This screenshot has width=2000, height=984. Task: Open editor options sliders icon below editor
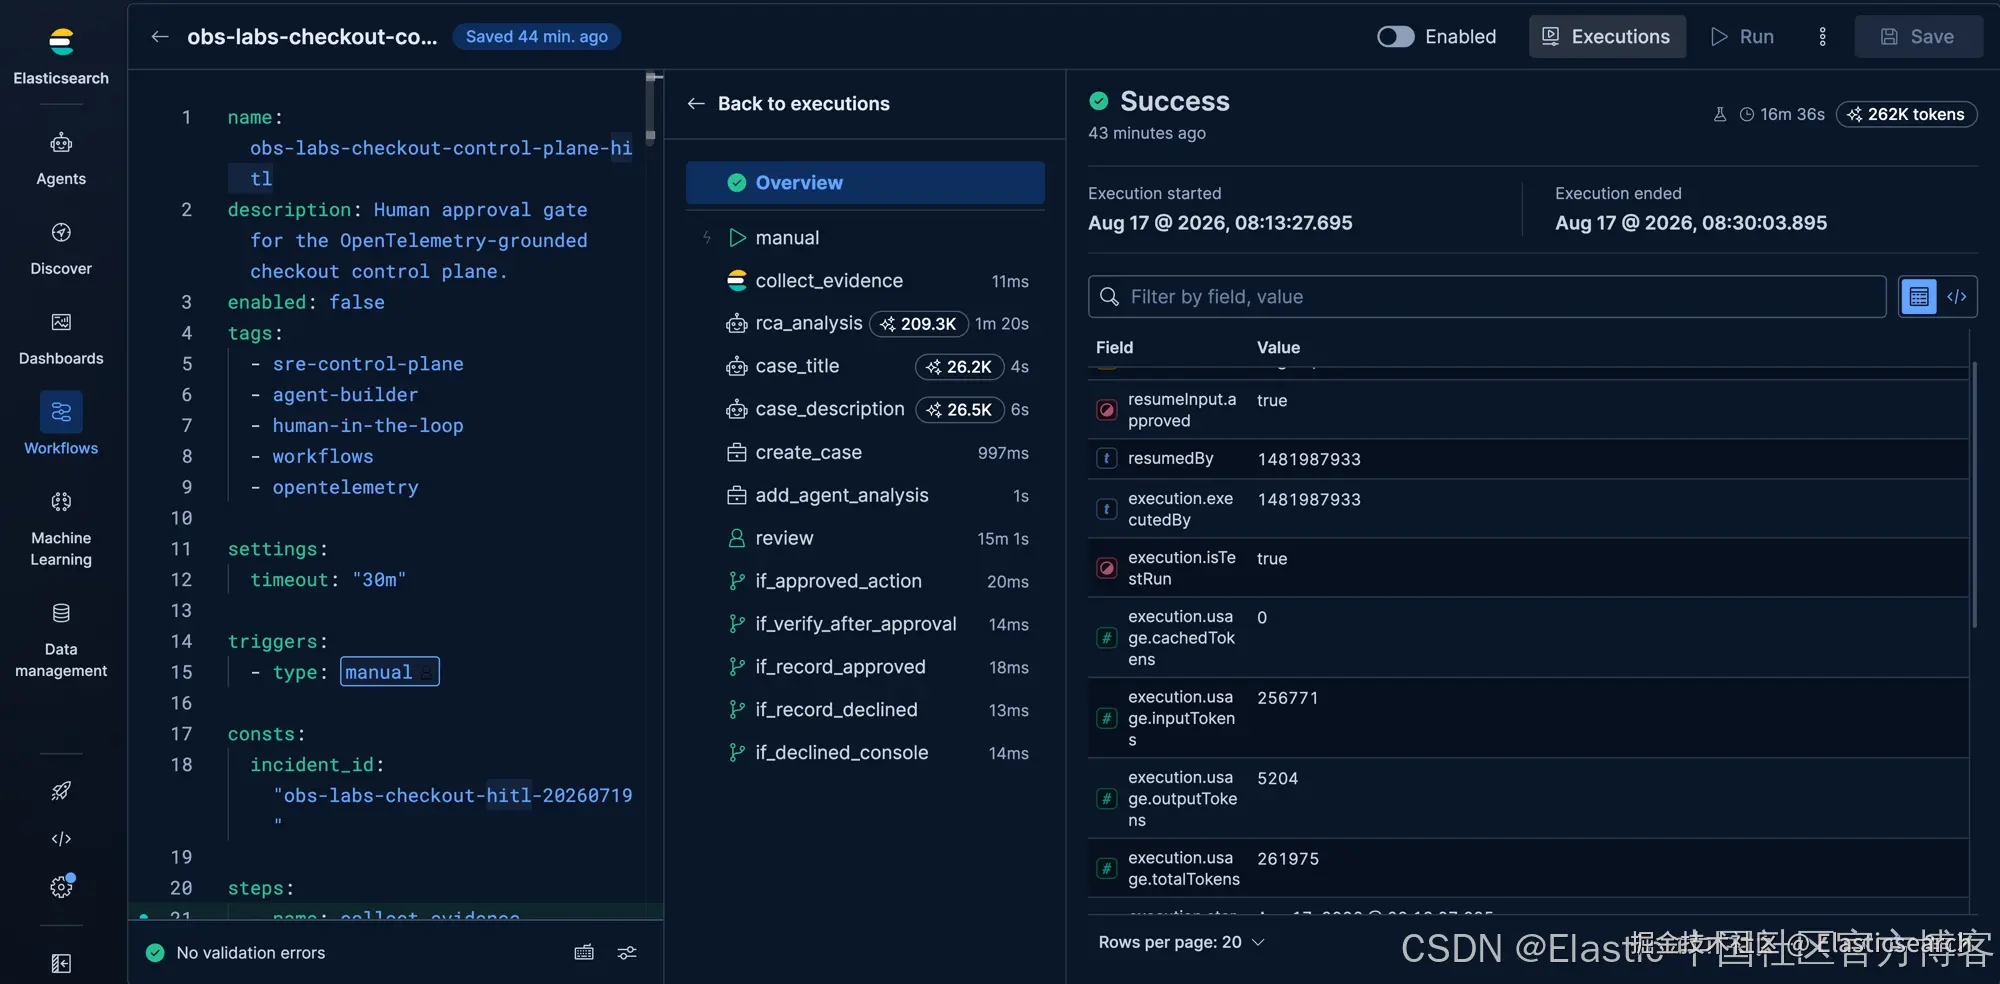[627, 953]
